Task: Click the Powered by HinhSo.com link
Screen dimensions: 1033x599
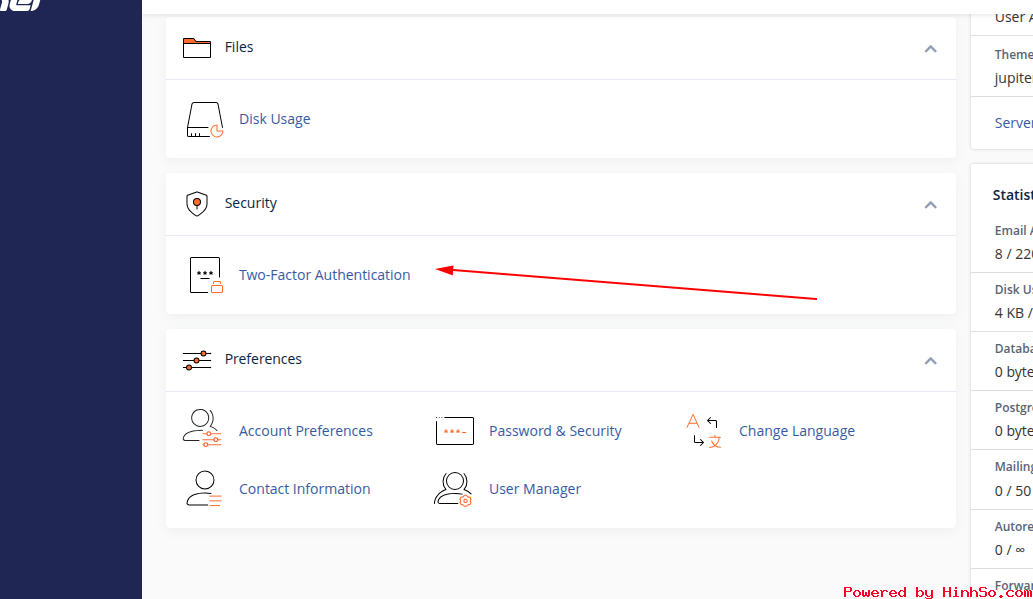Action: coord(937,591)
